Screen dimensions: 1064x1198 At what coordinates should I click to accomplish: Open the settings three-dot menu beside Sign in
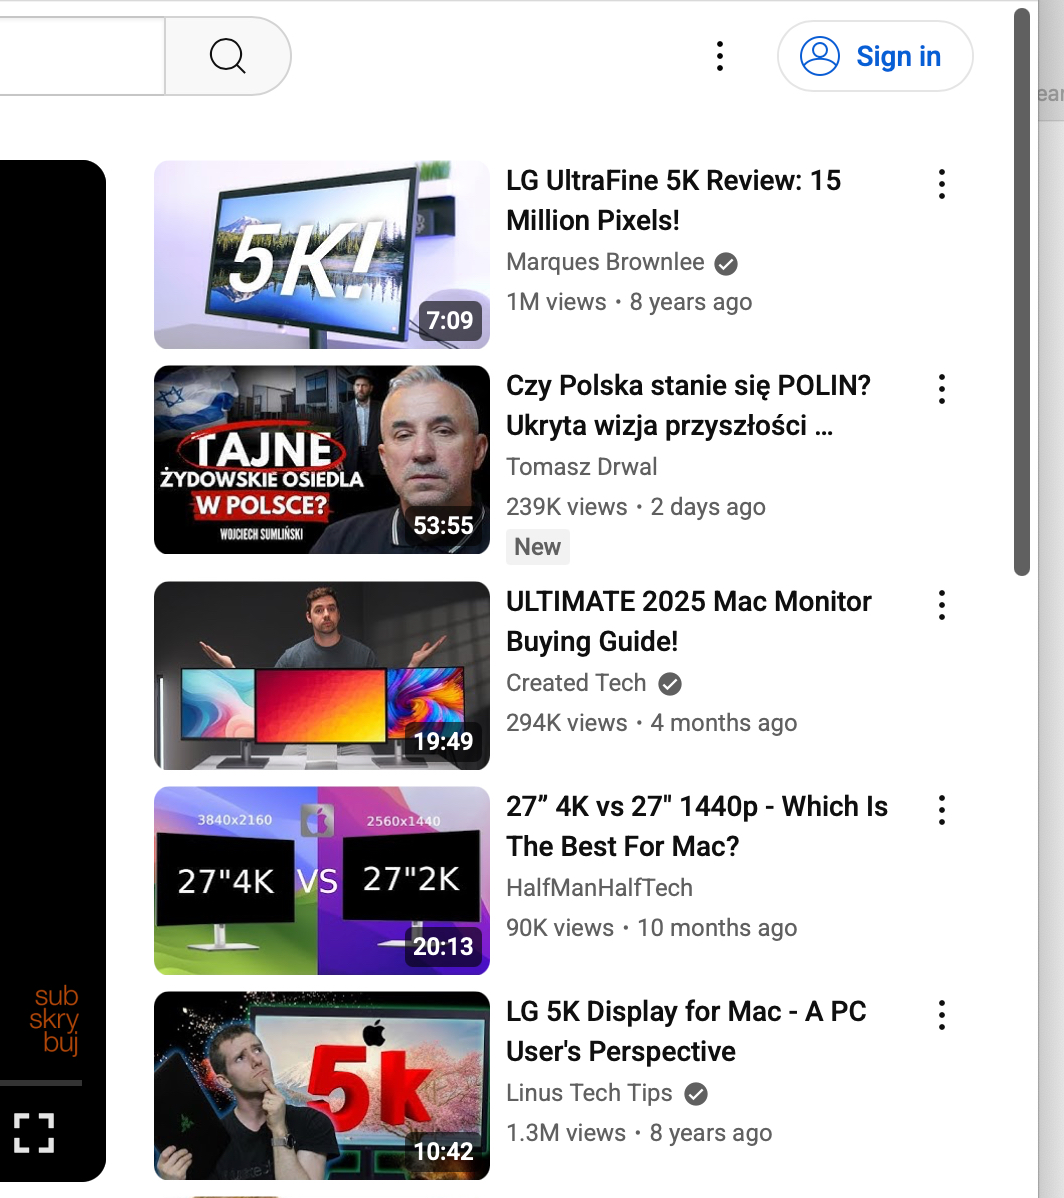pyautogui.click(x=720, y=56)
